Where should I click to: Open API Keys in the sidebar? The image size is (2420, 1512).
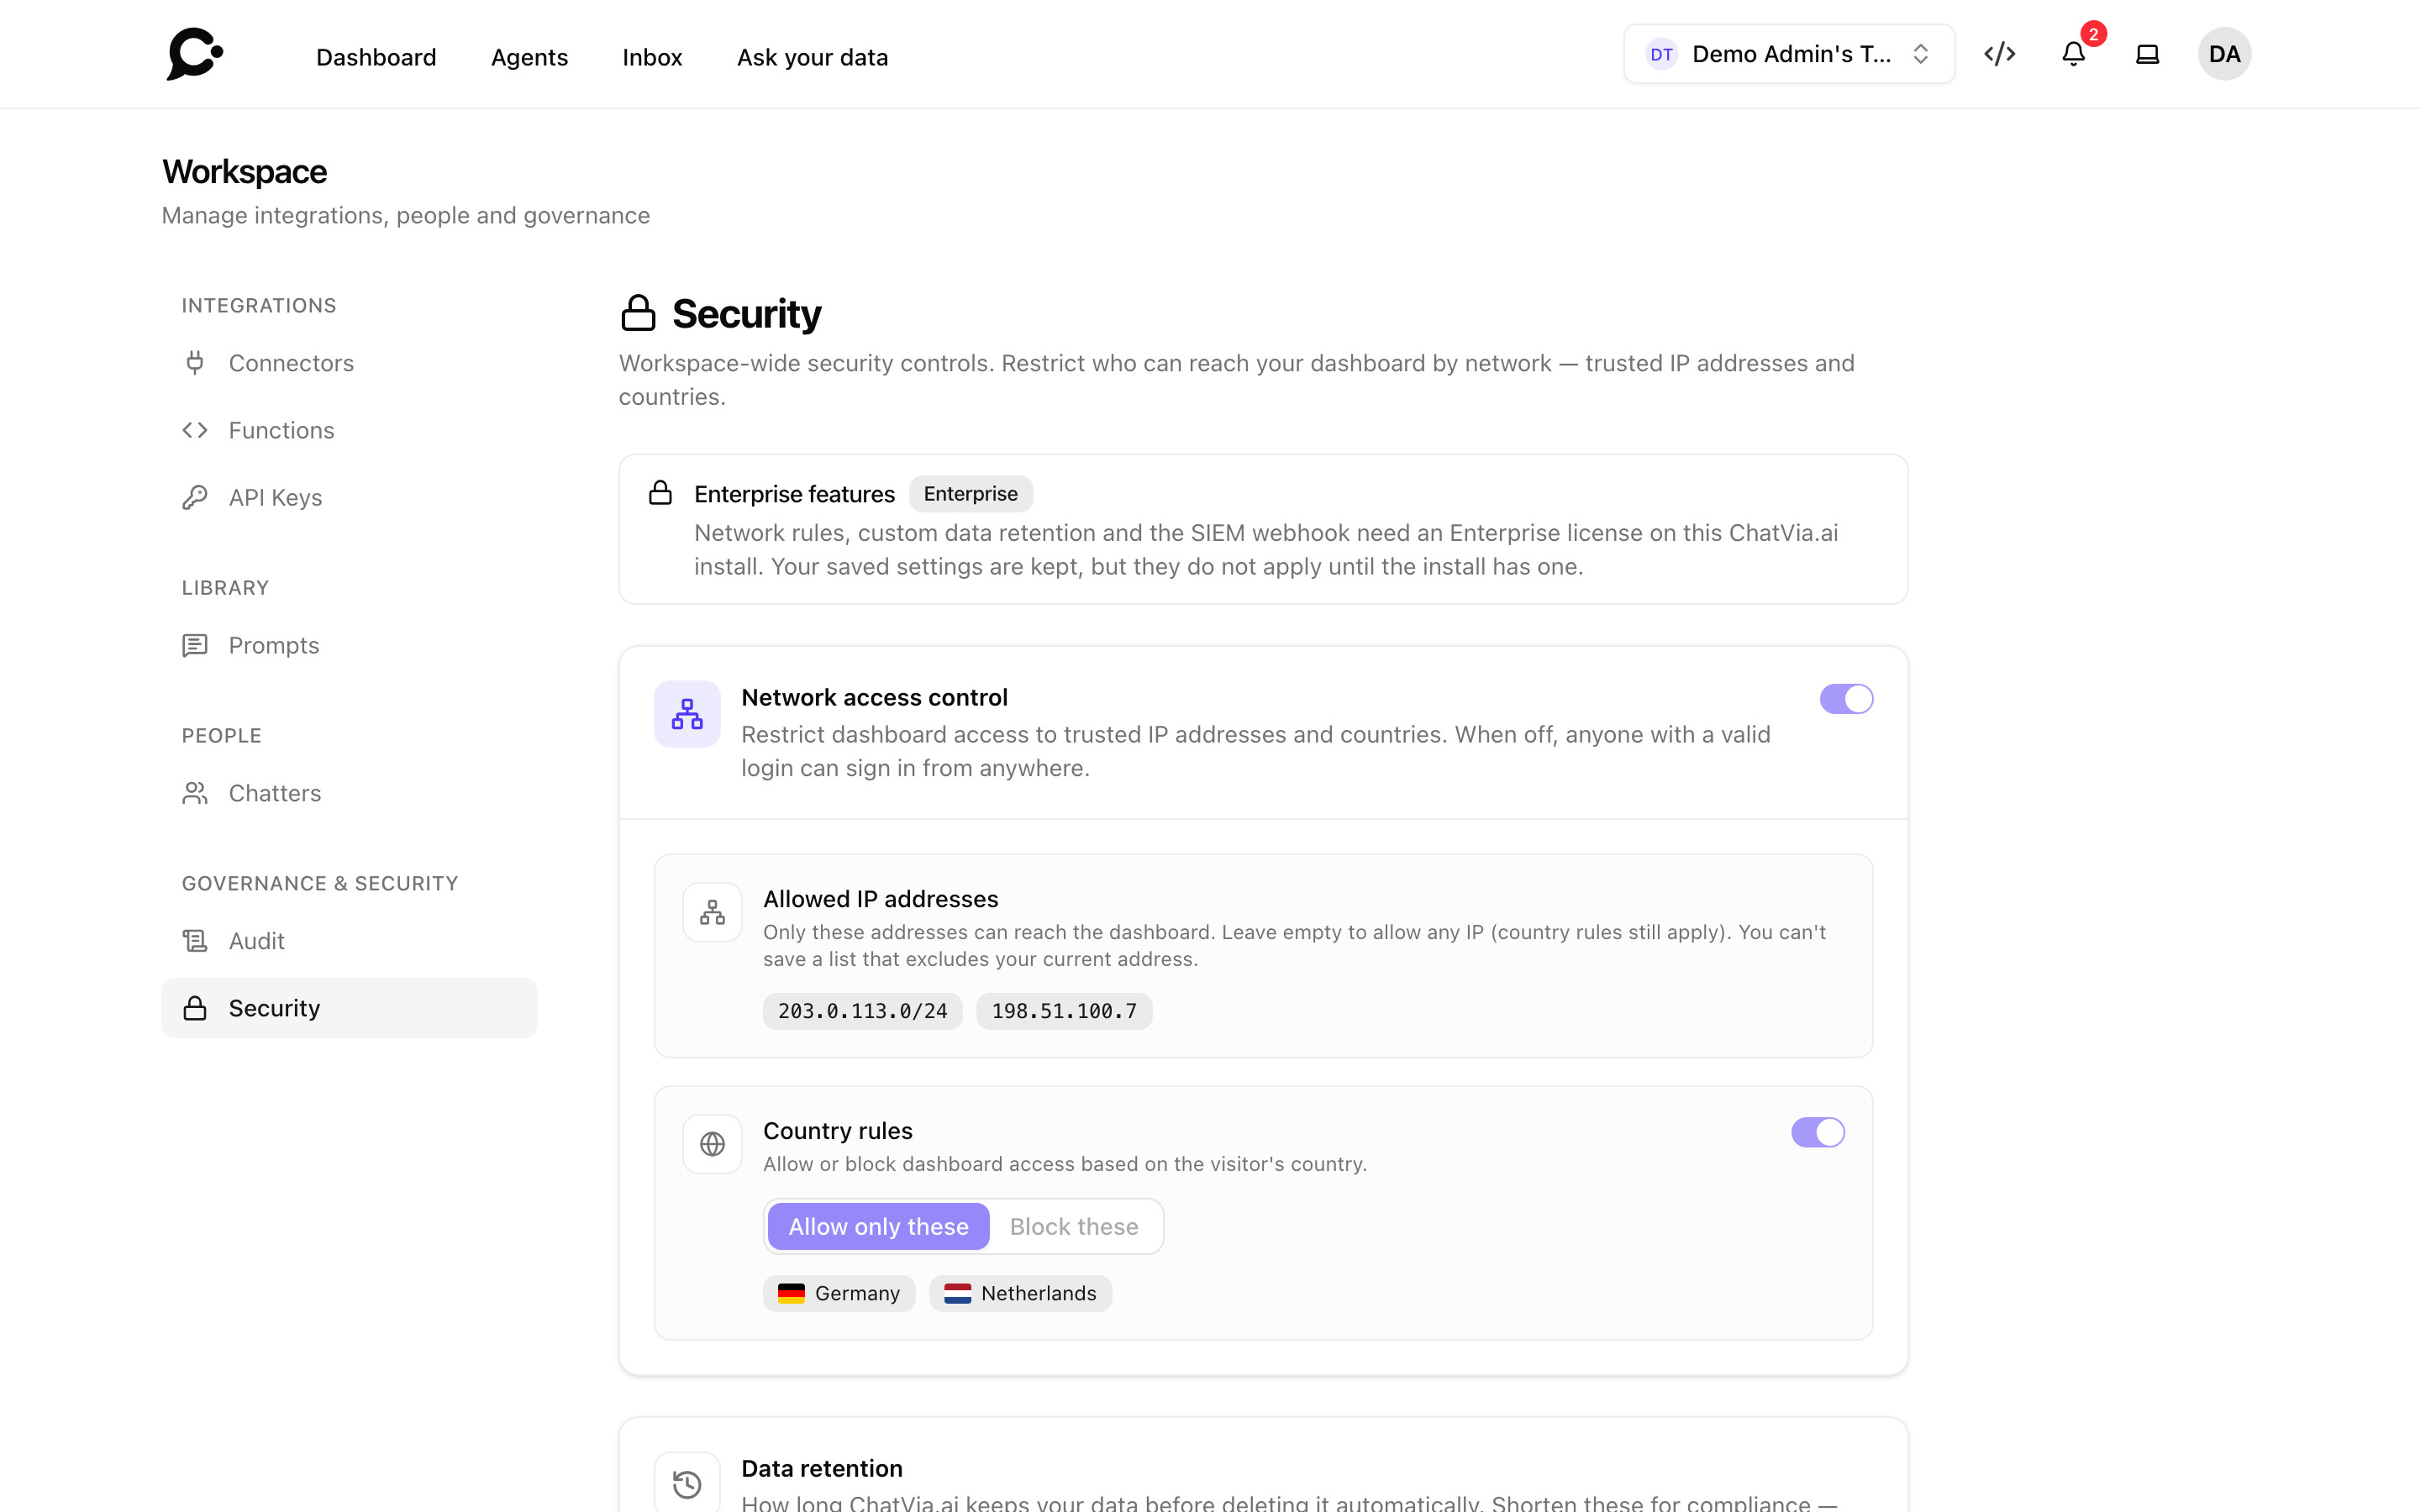tap(349, 497)
